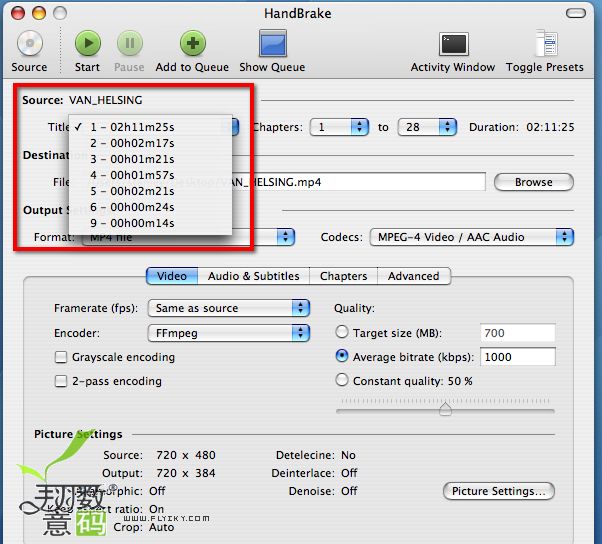Choose title 3 - 00h01m21s
Screen dimensions: 602x544
[150, 159]
